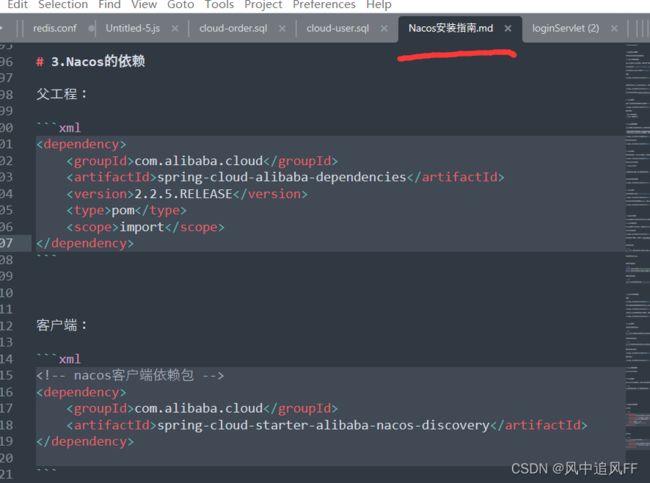Click the text '客户端：'
650x483 pixels.
(x=62, y=325)
